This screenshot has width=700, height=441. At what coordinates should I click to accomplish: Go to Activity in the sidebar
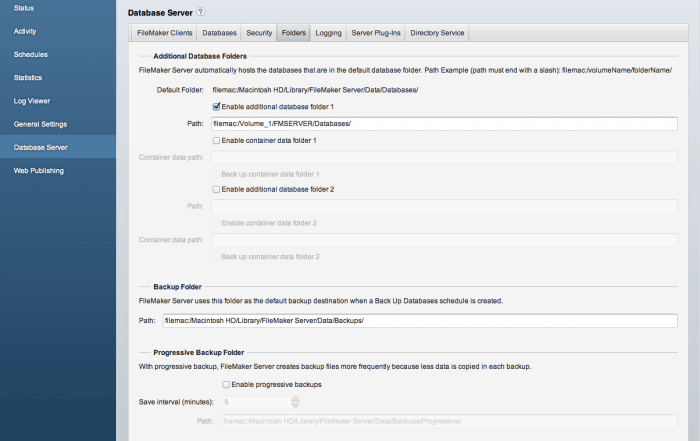pyautogui.click(x=25, y=31)
